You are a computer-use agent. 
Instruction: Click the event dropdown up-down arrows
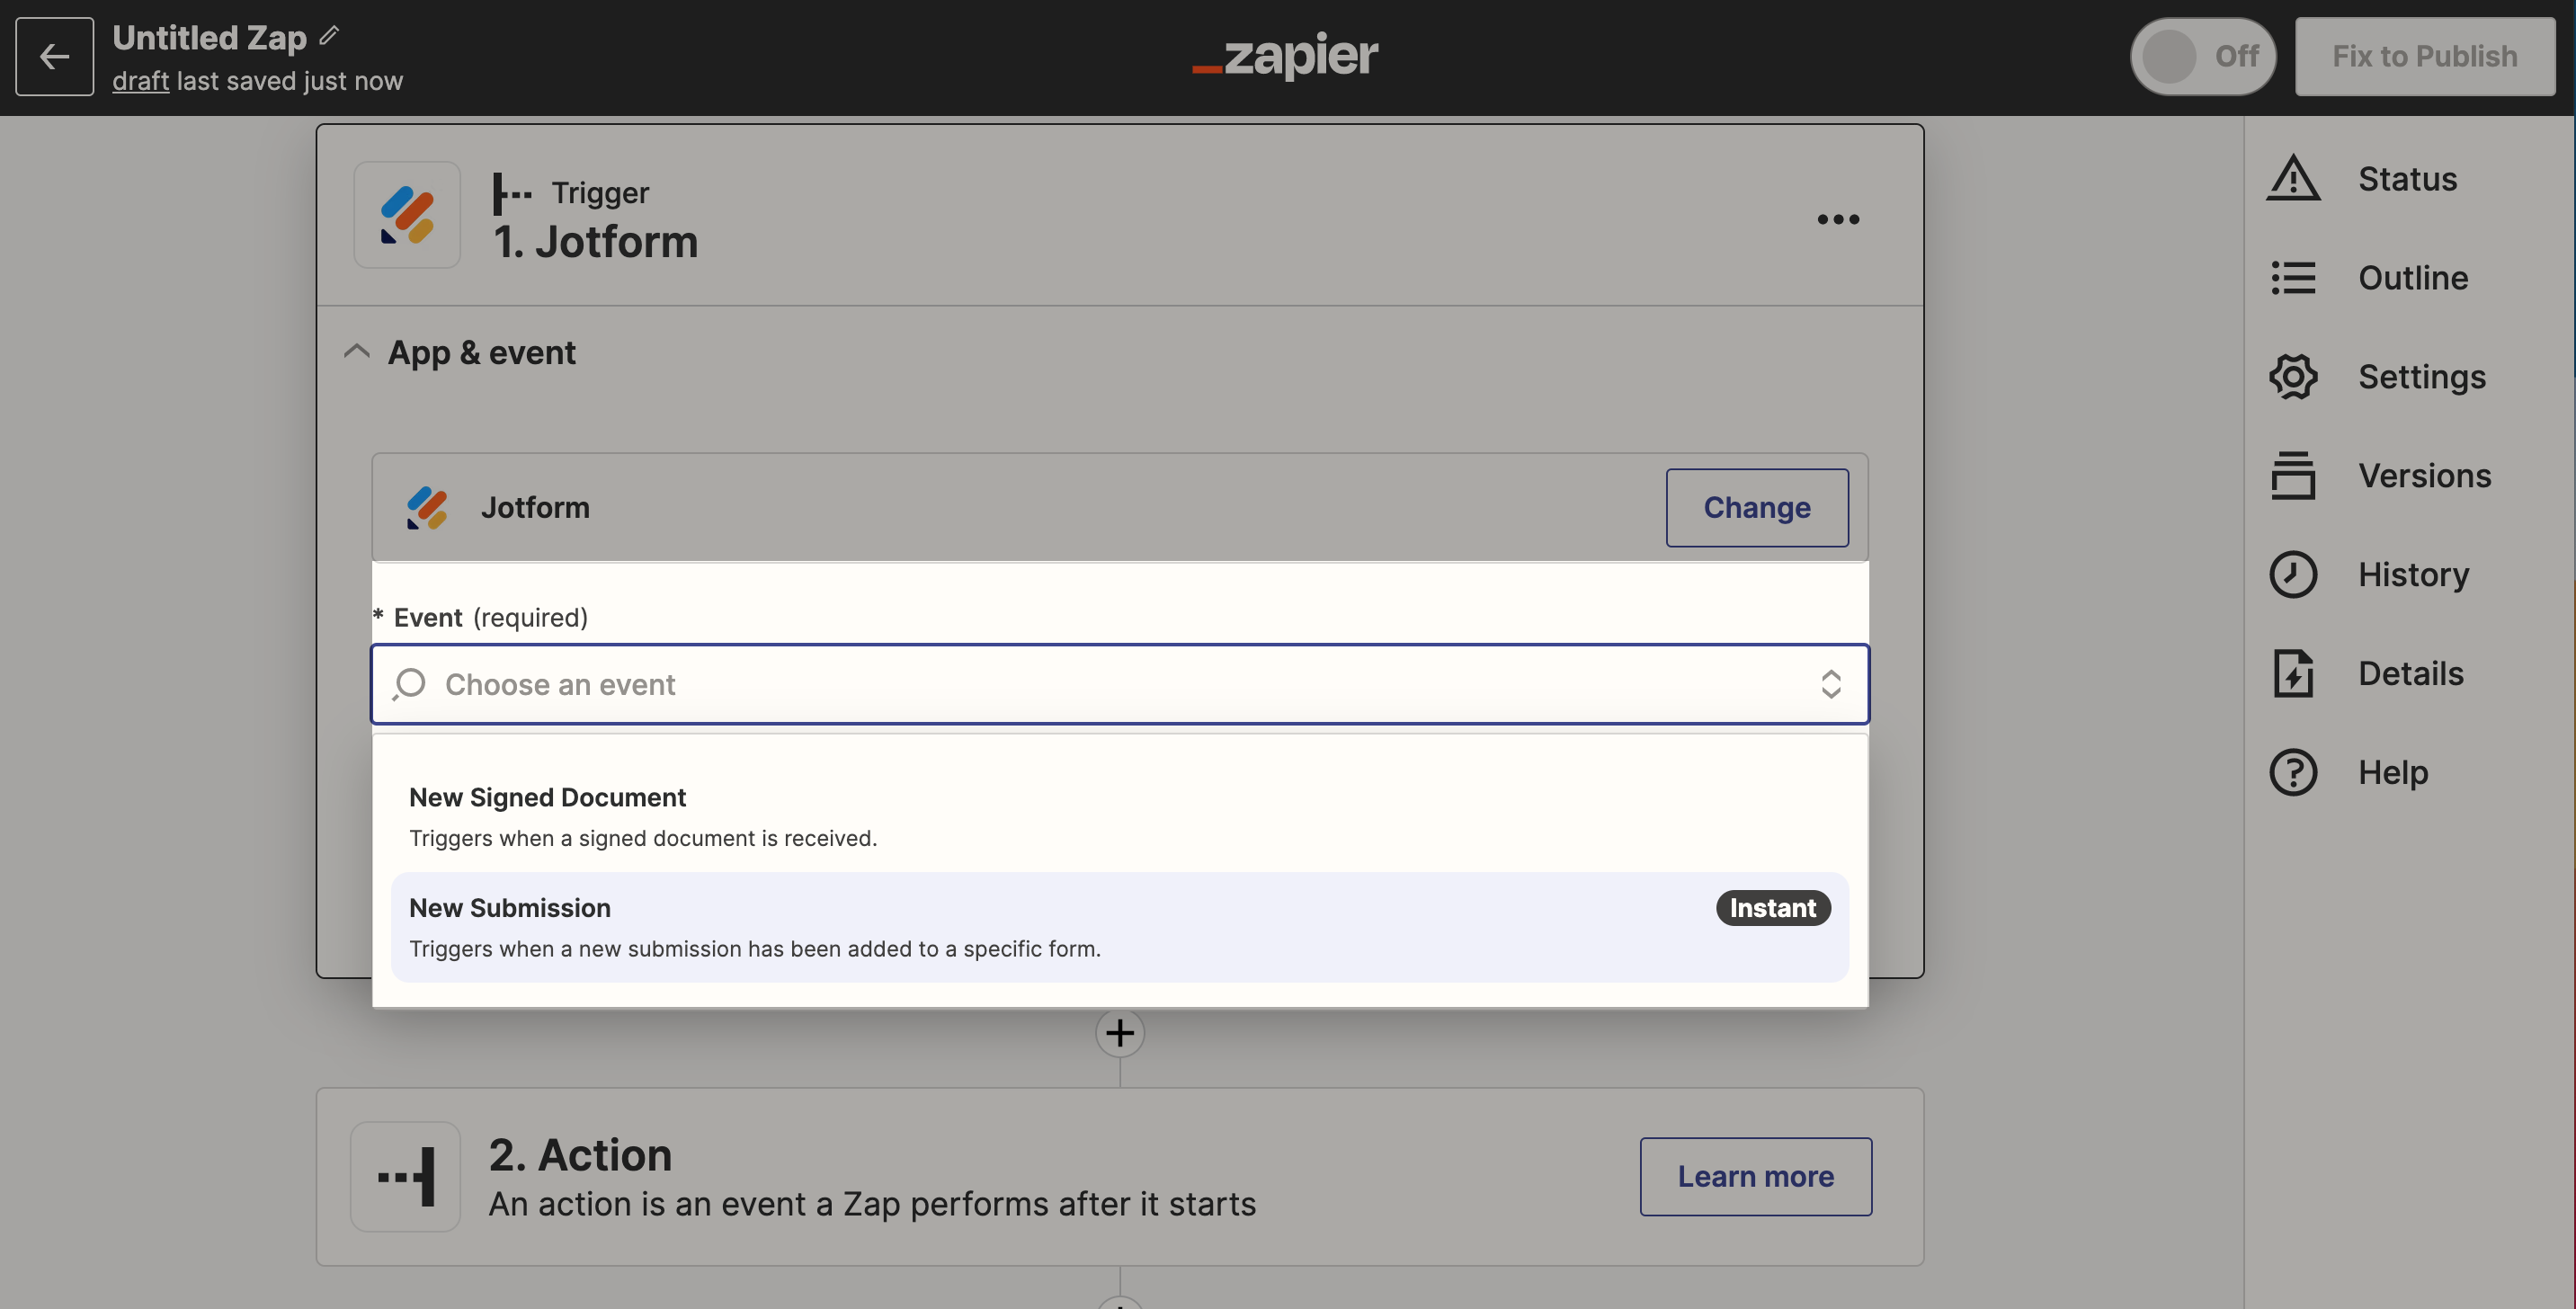1830,684
